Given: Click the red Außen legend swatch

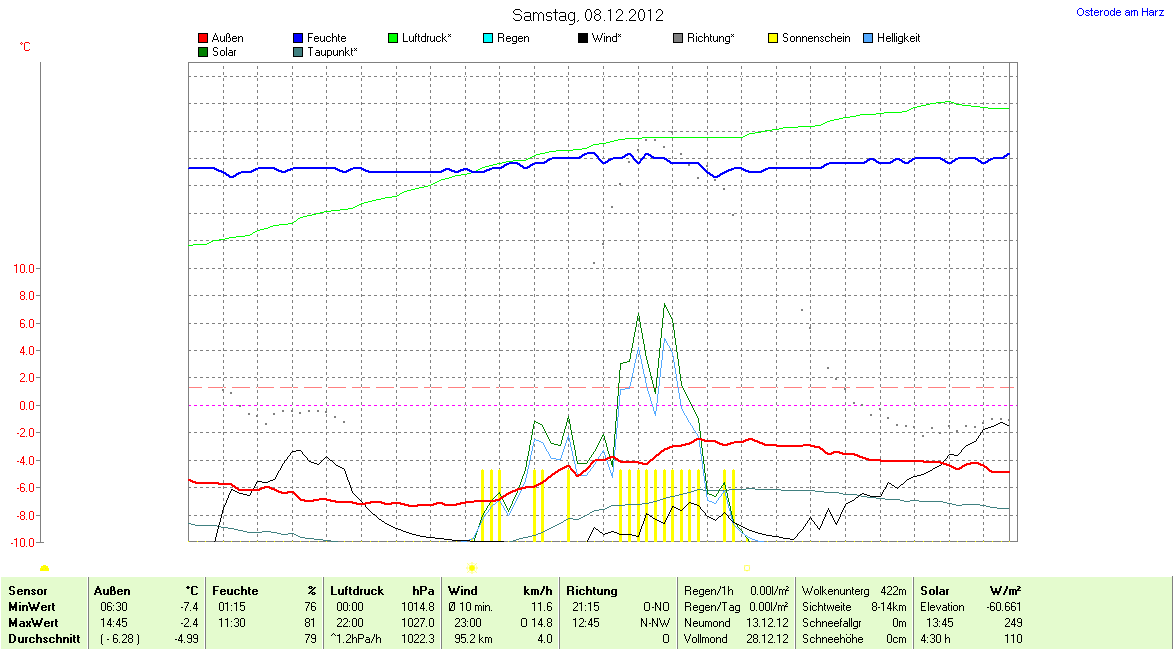Looking at the screenshot, I should click(x=203, y=39).
